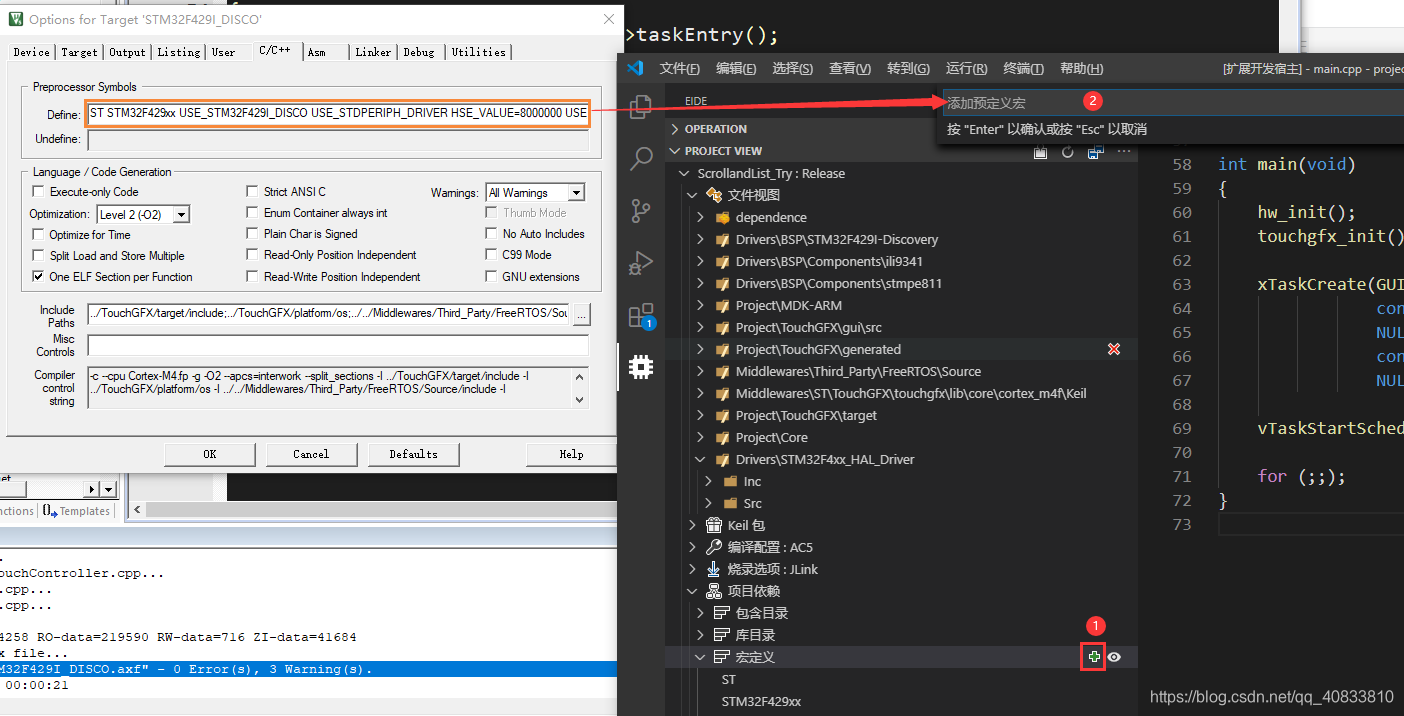
Task: Click save icon in PROJECT VIEW header
Action: tap(1095, 152)
